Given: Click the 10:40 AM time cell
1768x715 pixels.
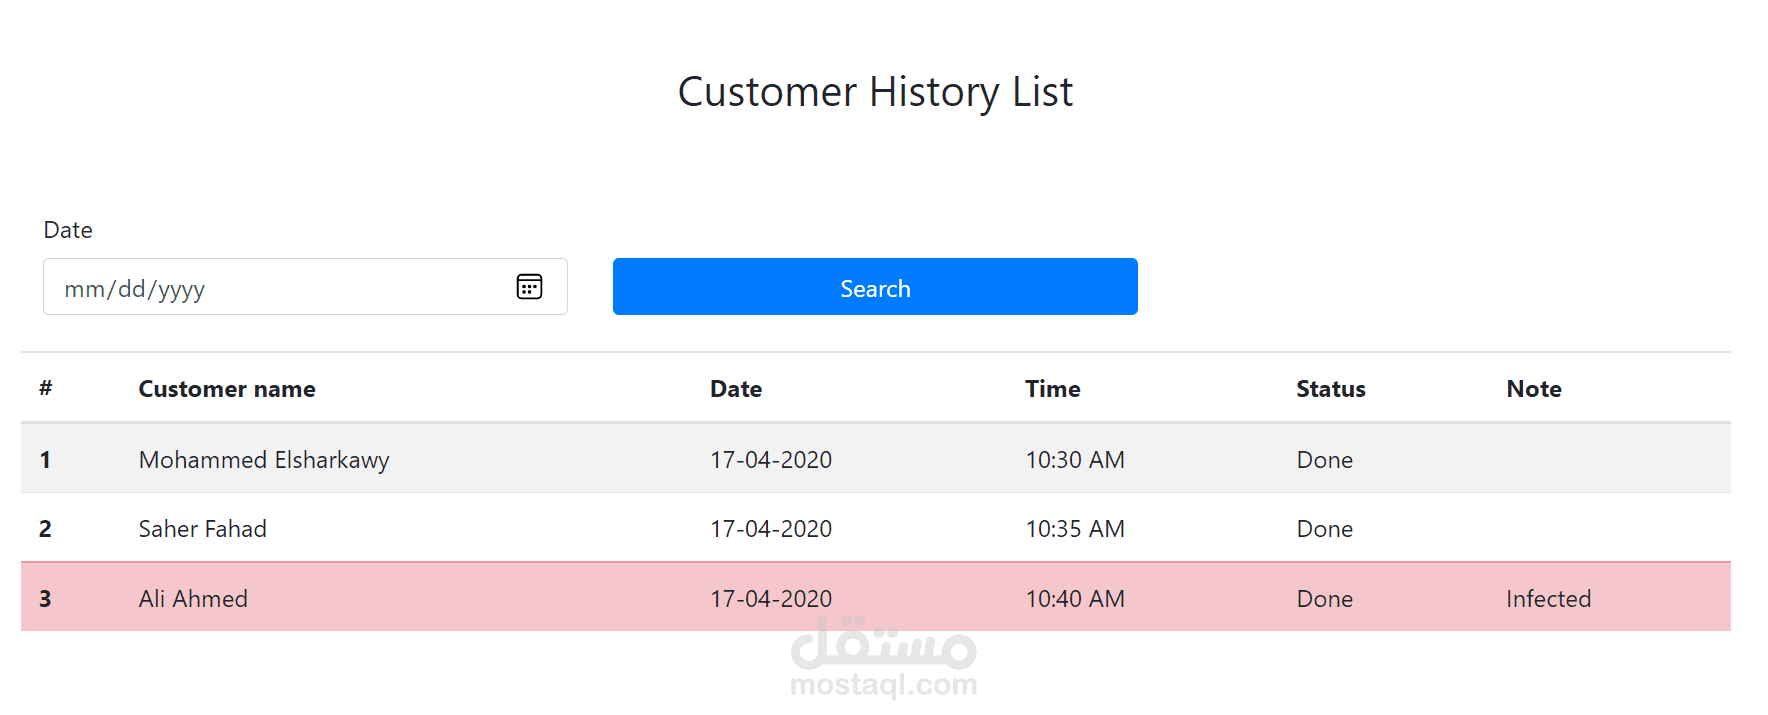Looking at the screenshot, I should [x=1075, y=599].
